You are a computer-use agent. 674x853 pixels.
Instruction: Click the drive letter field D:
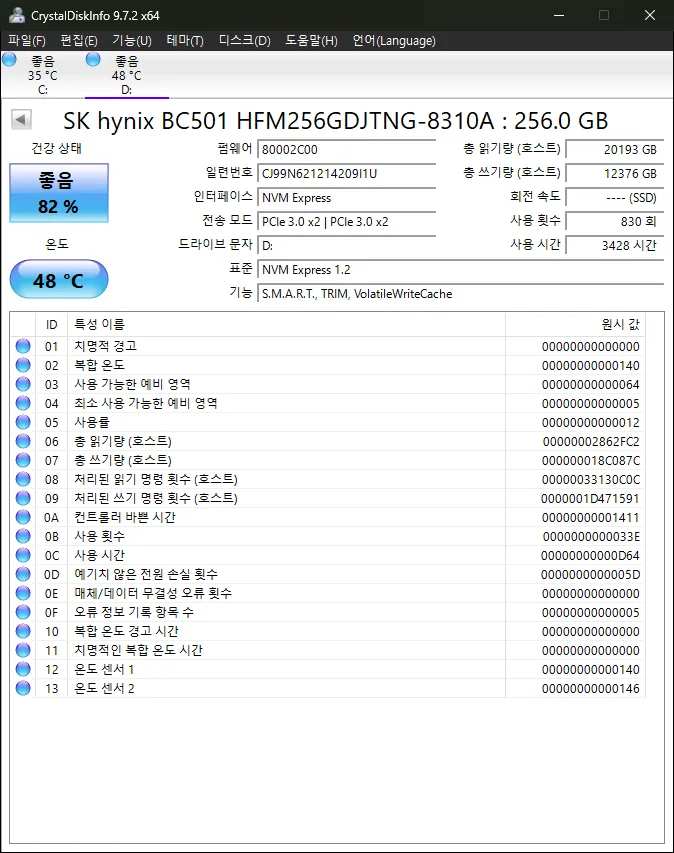coord(347,245)
